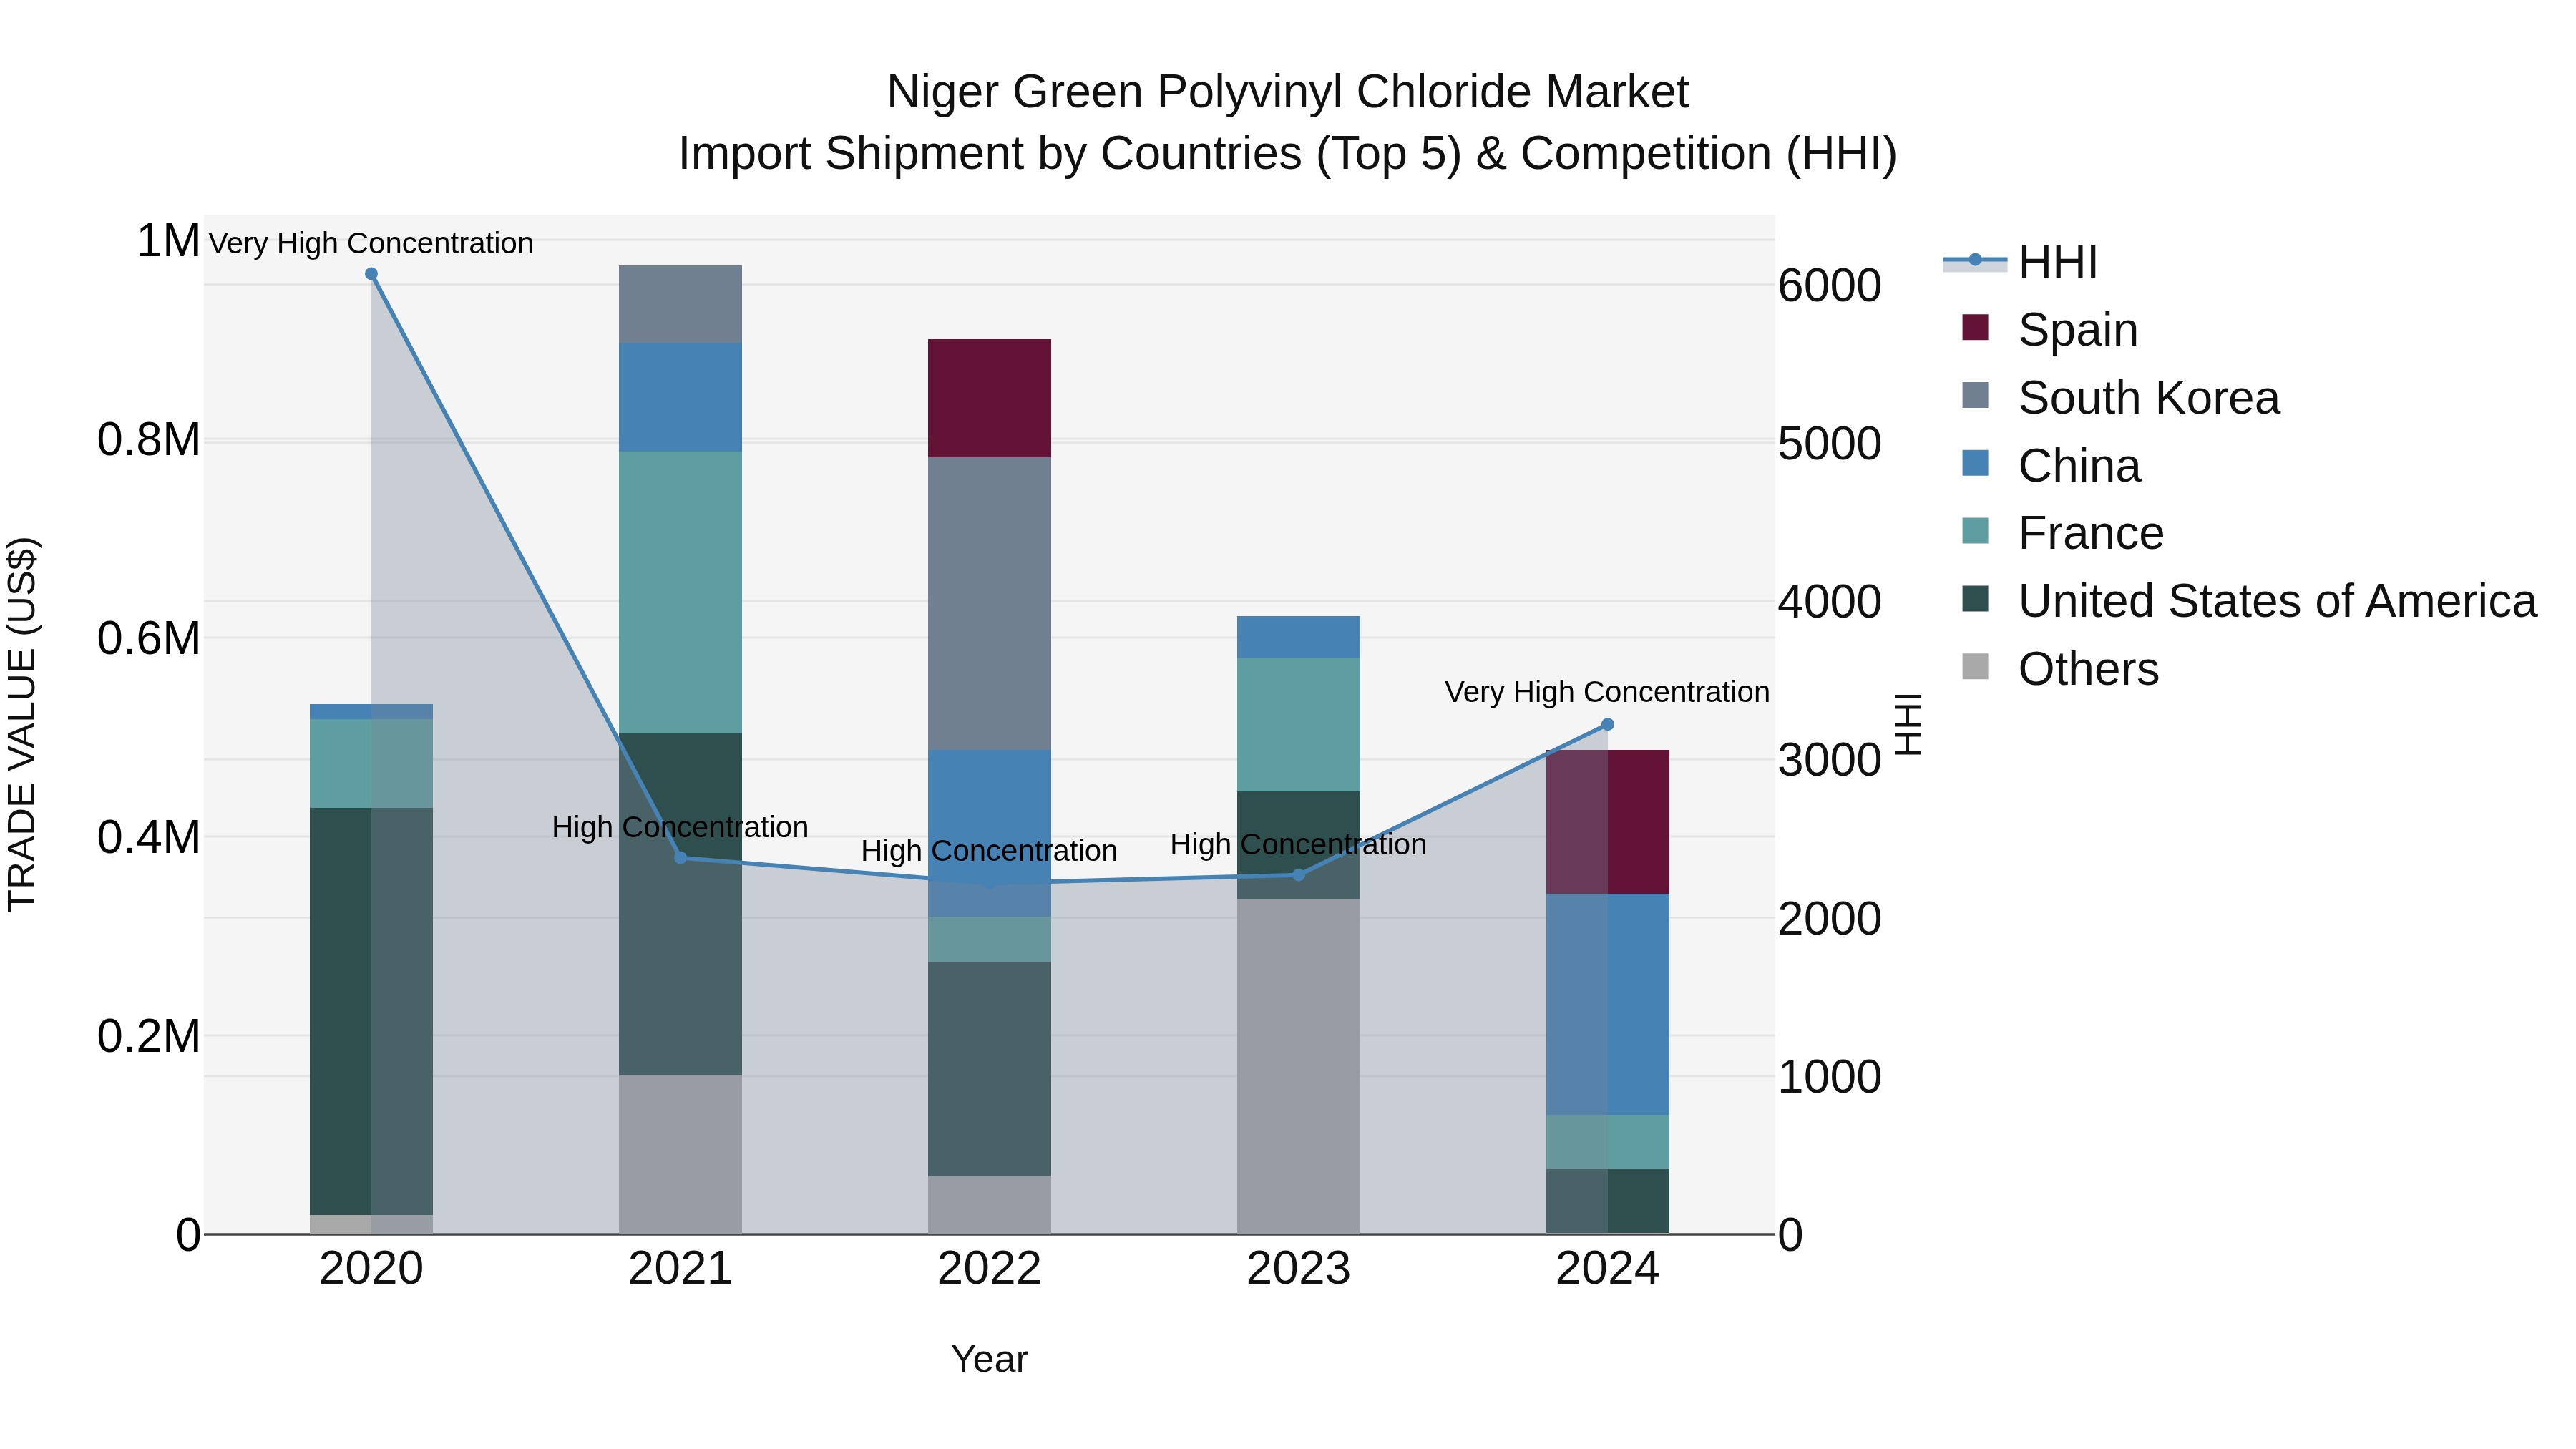Click the 'High Concentration' label at 2023
Image resolution: width=2576 pixels, height=1449 pixels.
1298,844
